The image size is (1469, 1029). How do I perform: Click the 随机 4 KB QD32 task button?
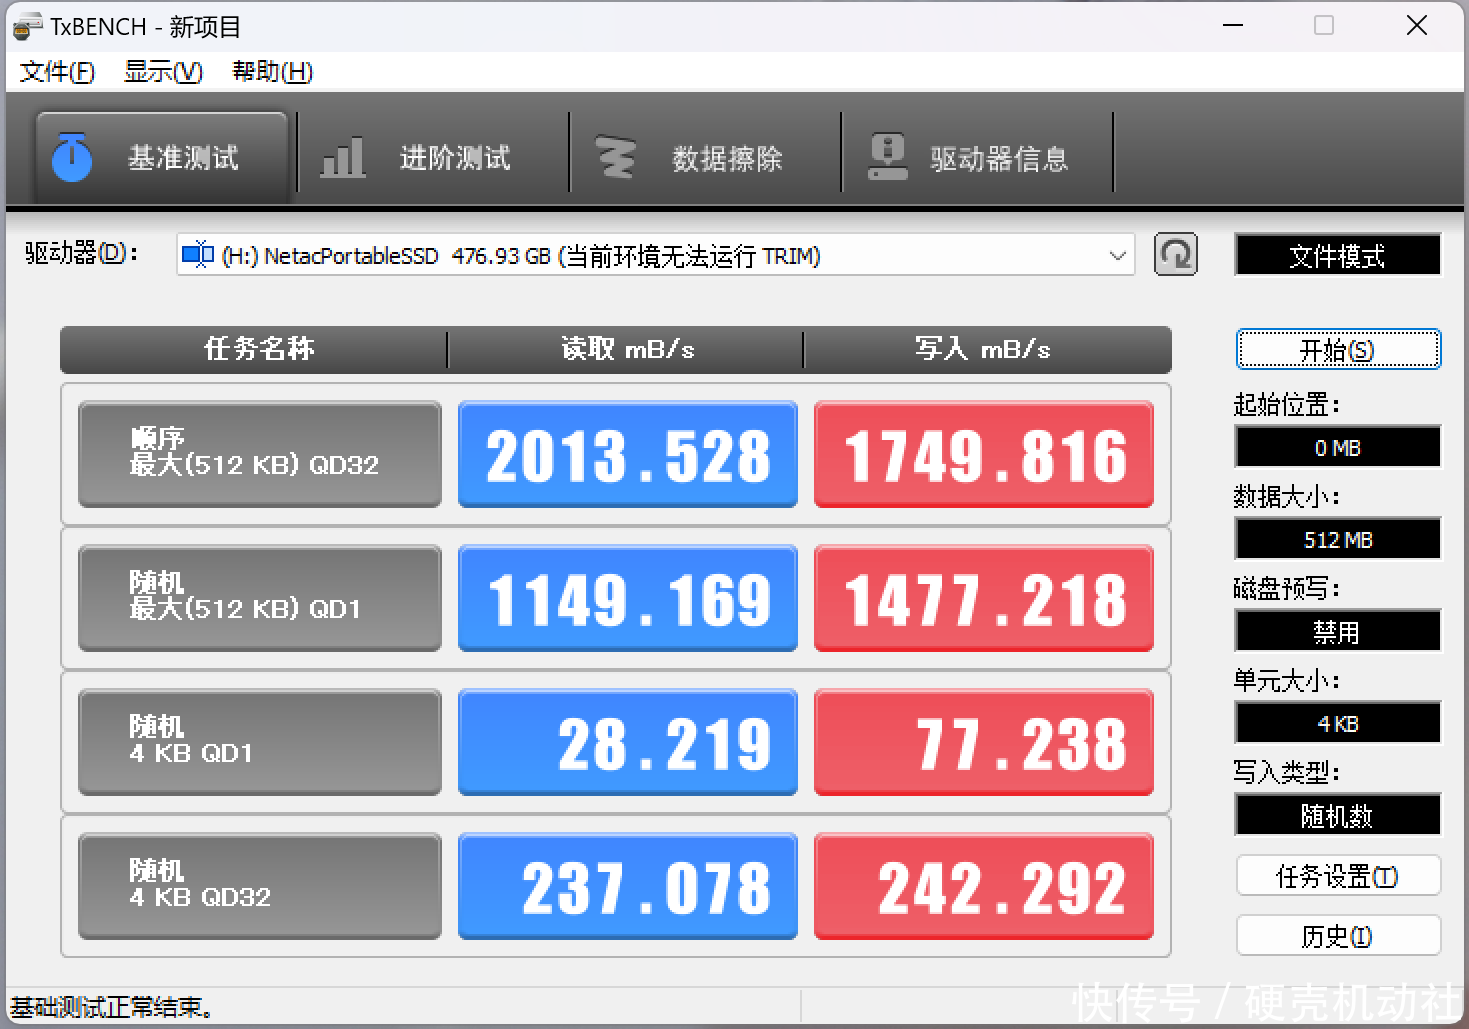(x=260, y=886)
